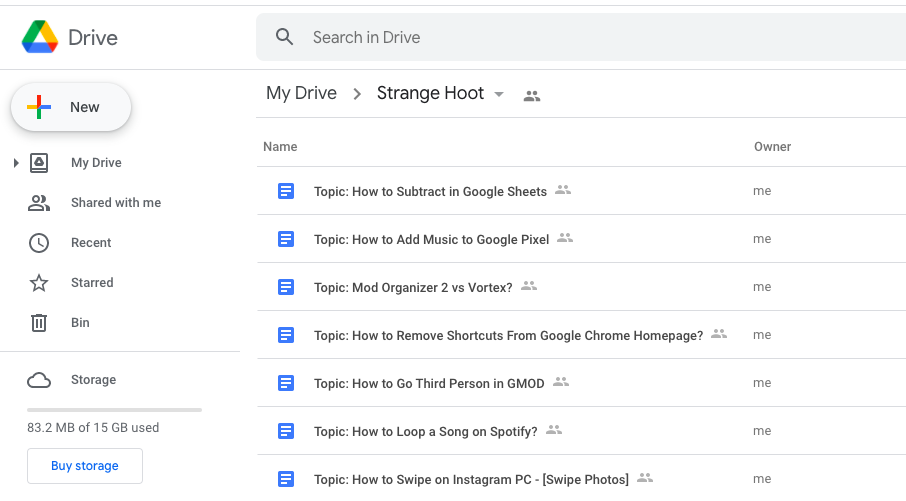
Task: Click the My Drive sidebar icon
Action: pyautogui.click(x=39, y=163)
